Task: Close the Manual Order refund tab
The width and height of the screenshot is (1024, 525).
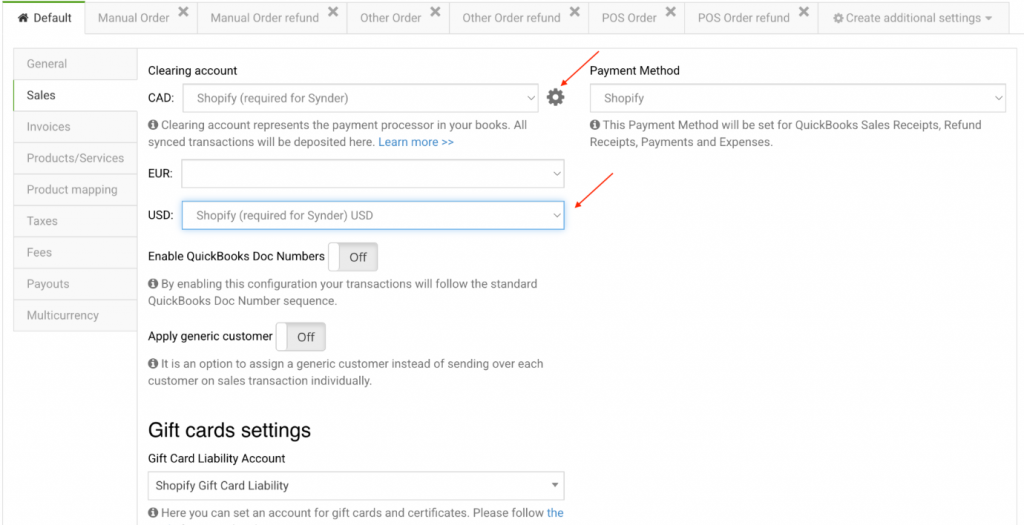Action: [x=333, y=12]
